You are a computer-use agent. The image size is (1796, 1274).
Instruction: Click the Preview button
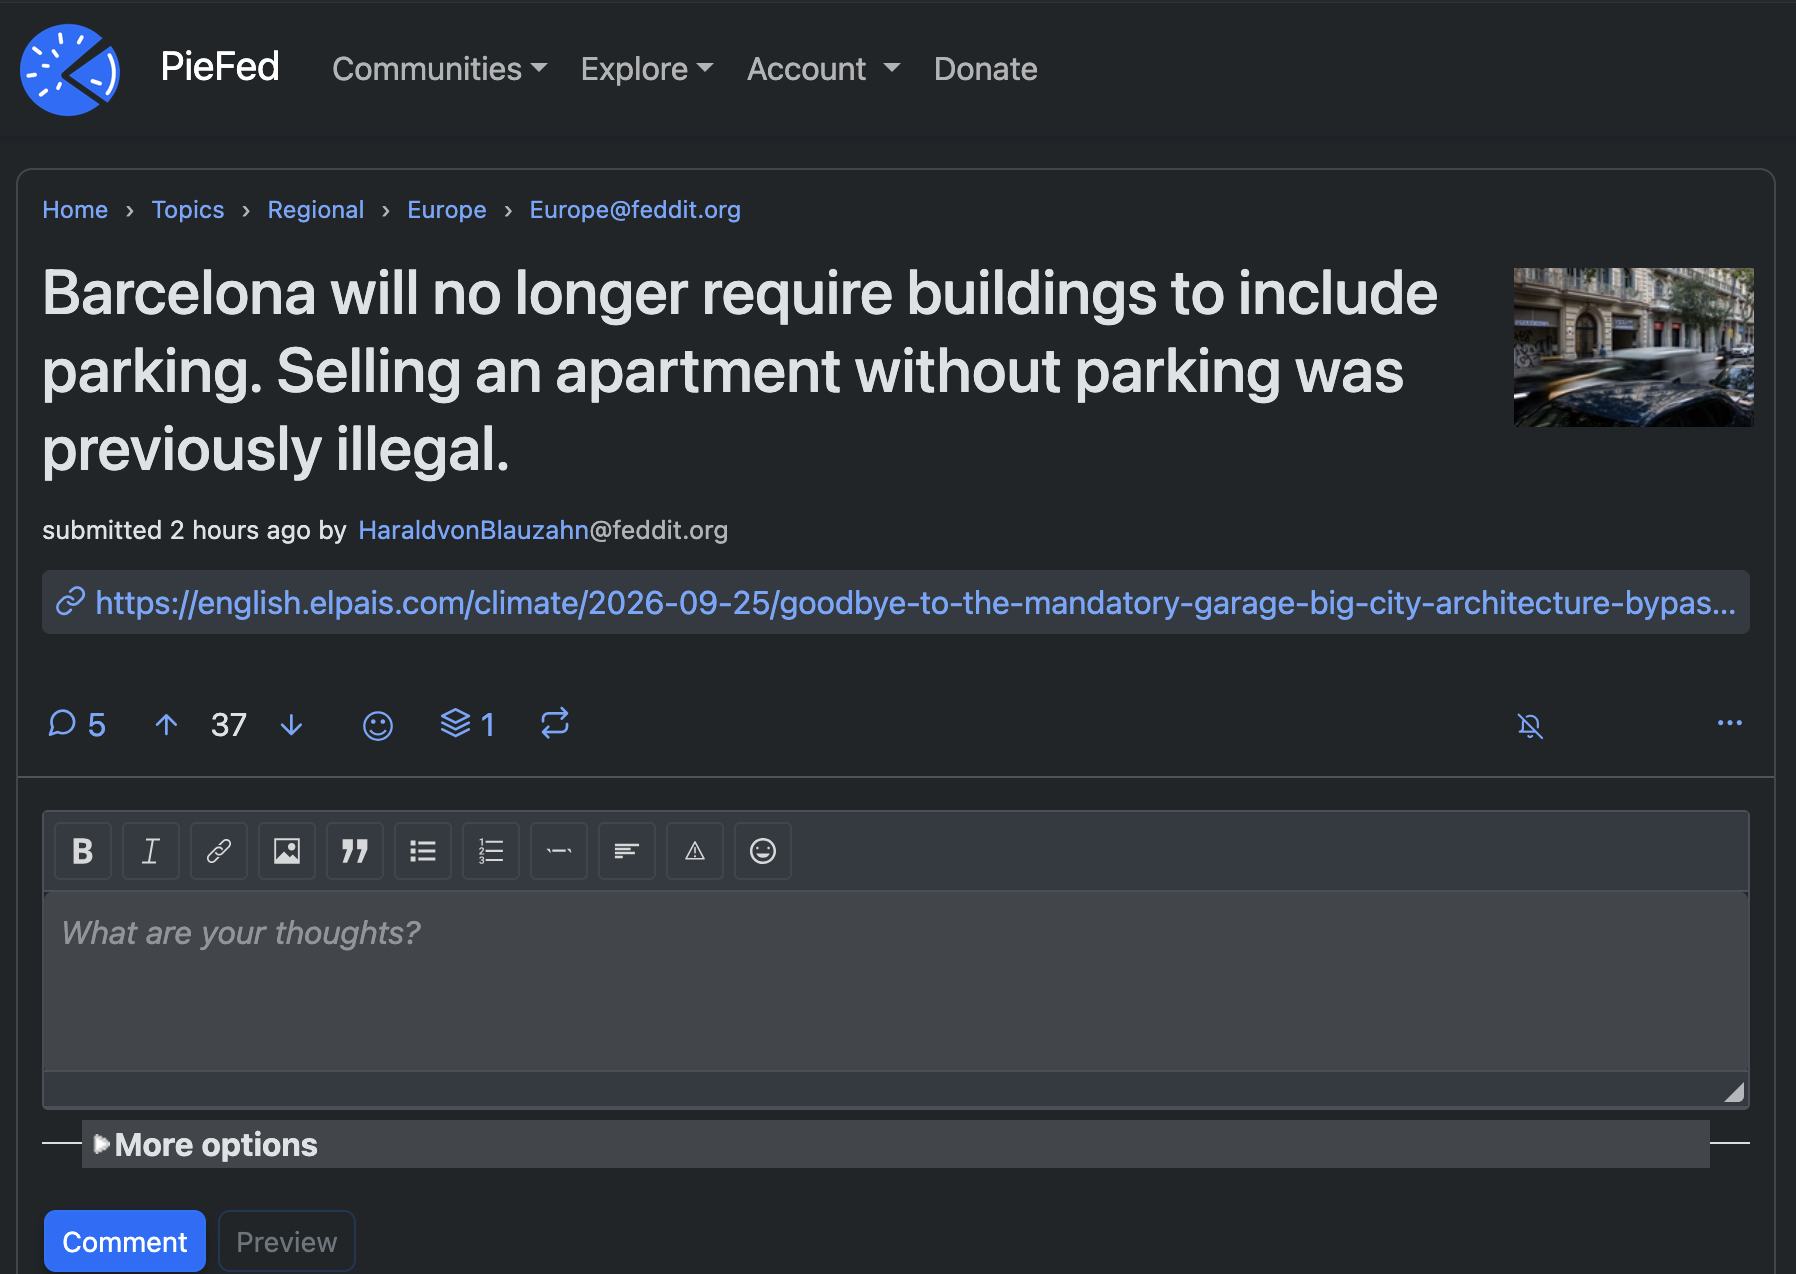click(287, 1241)
